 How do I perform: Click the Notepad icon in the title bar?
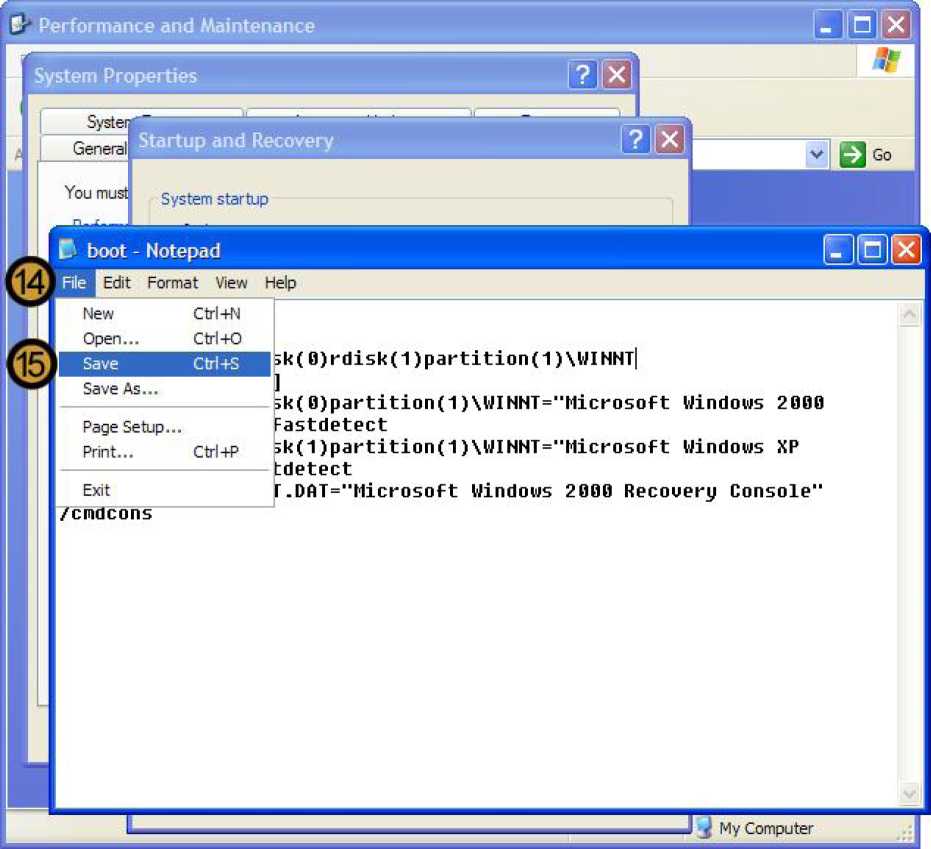[68, 249]
